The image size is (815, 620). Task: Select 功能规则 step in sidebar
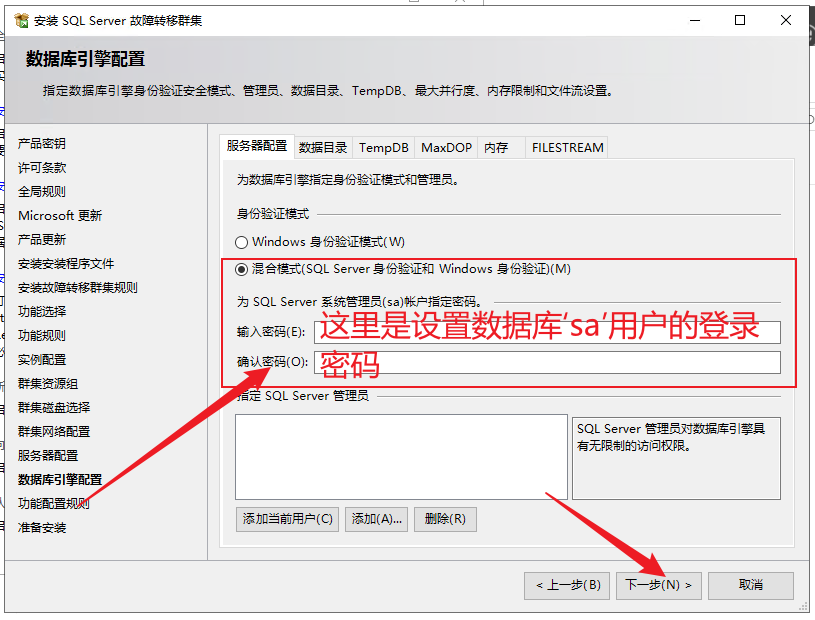pos(42,335)
